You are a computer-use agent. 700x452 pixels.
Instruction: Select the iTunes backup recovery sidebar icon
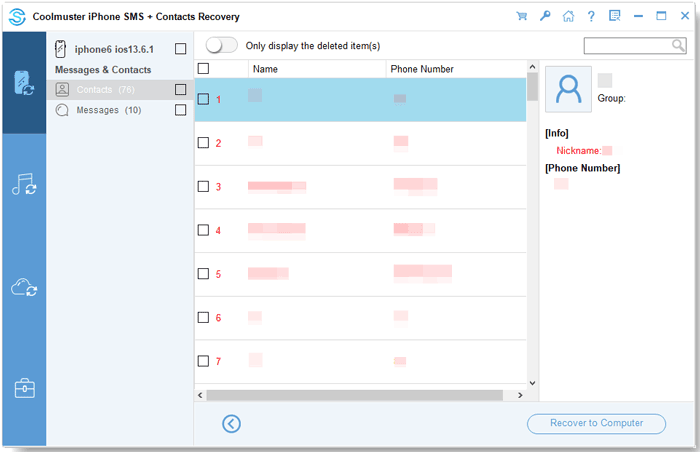(x=24, y=184)
